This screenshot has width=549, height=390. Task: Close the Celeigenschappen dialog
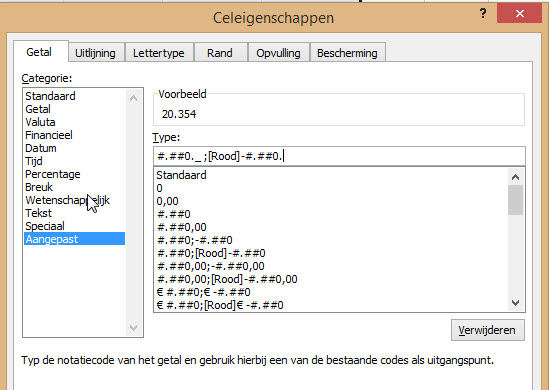coord(520,14)
